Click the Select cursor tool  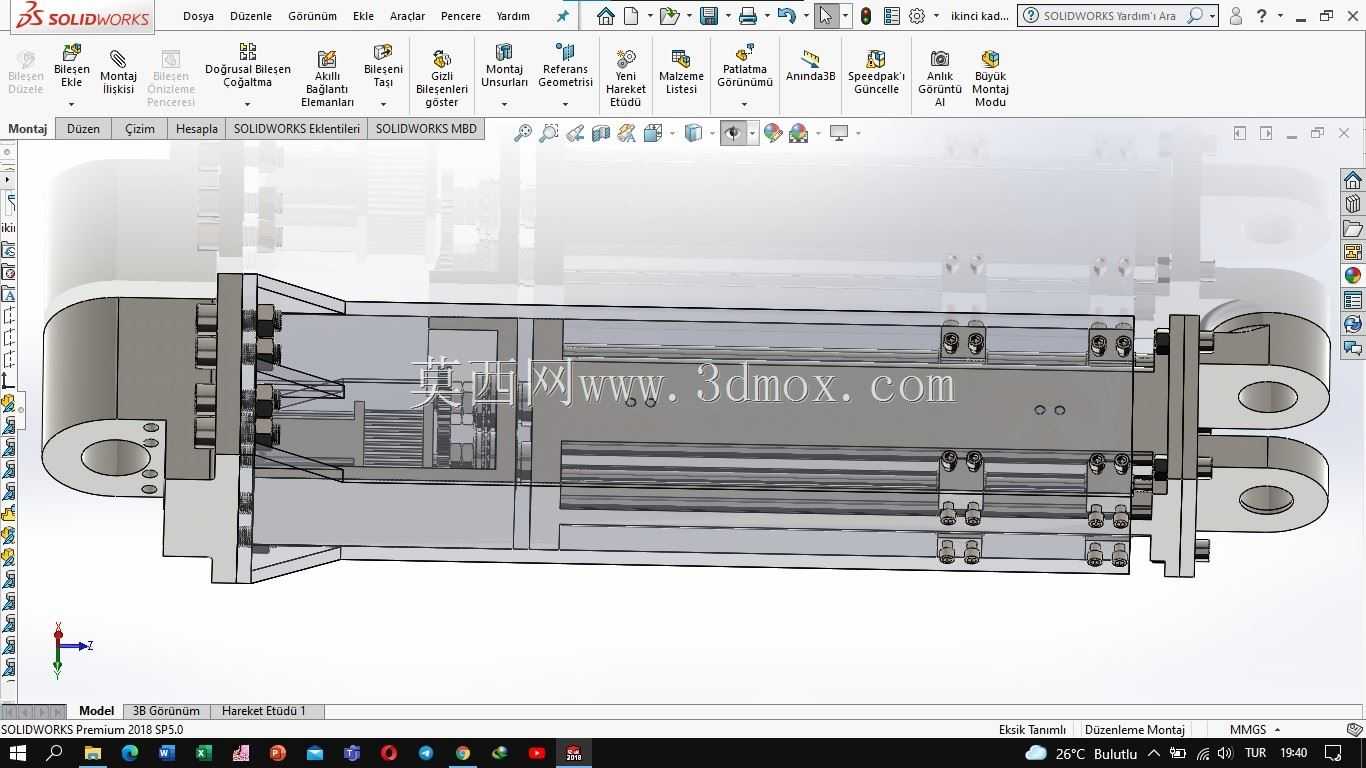pyautogui.click(x=825, y=16)
